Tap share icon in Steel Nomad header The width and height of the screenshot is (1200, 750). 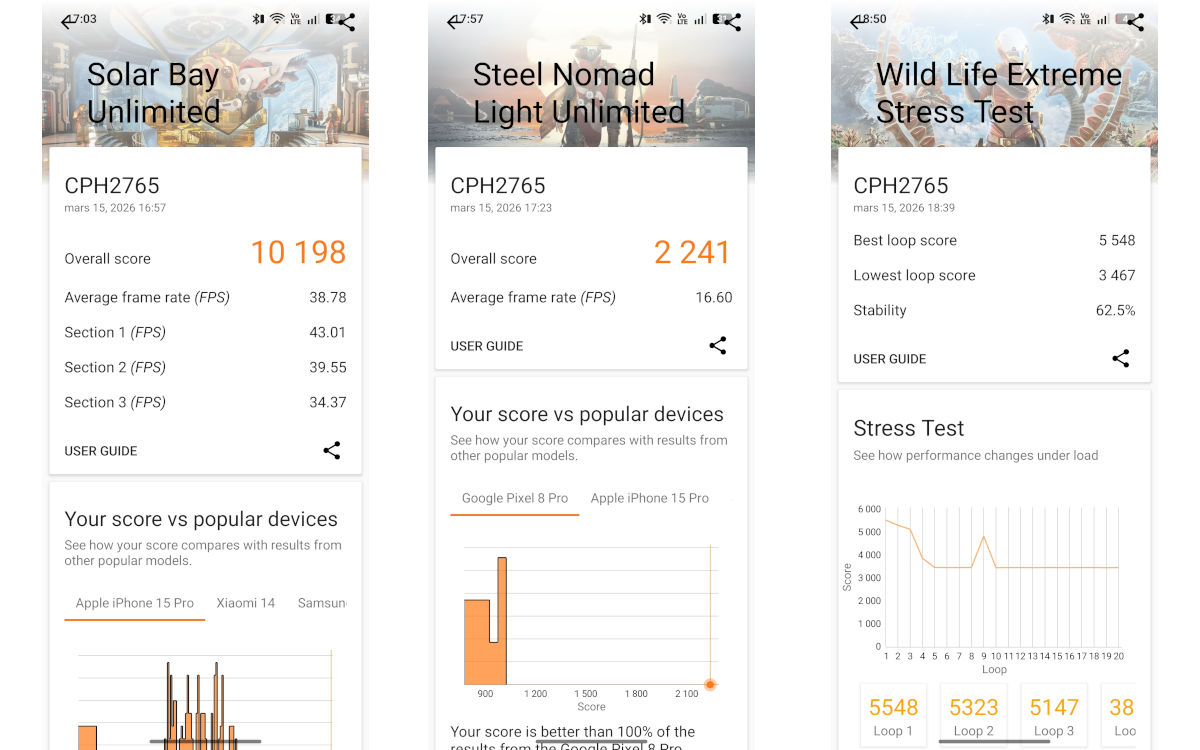tap(732, 22)
